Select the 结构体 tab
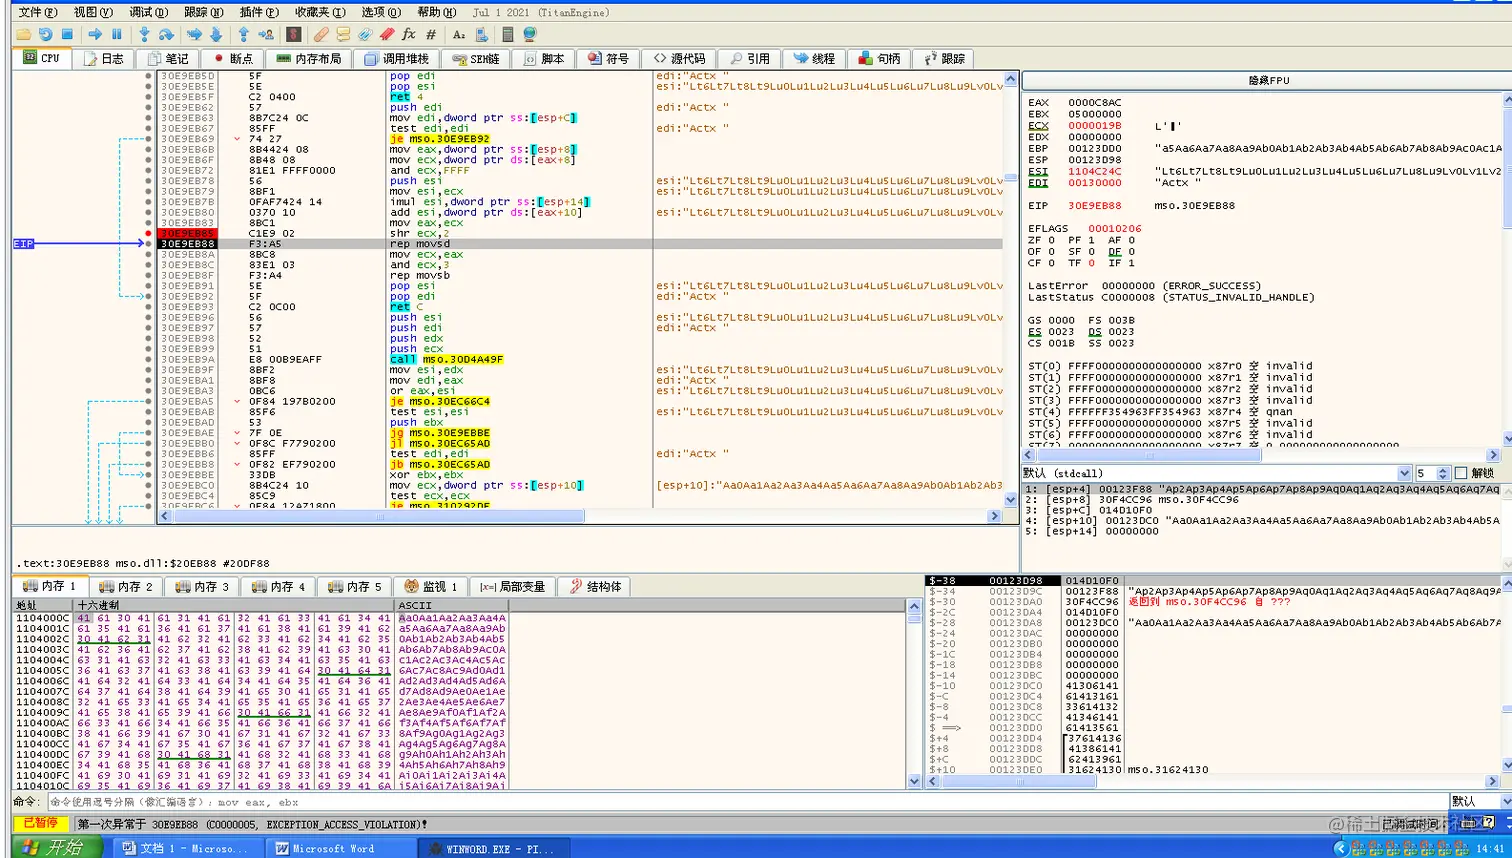 click(595, 586)
